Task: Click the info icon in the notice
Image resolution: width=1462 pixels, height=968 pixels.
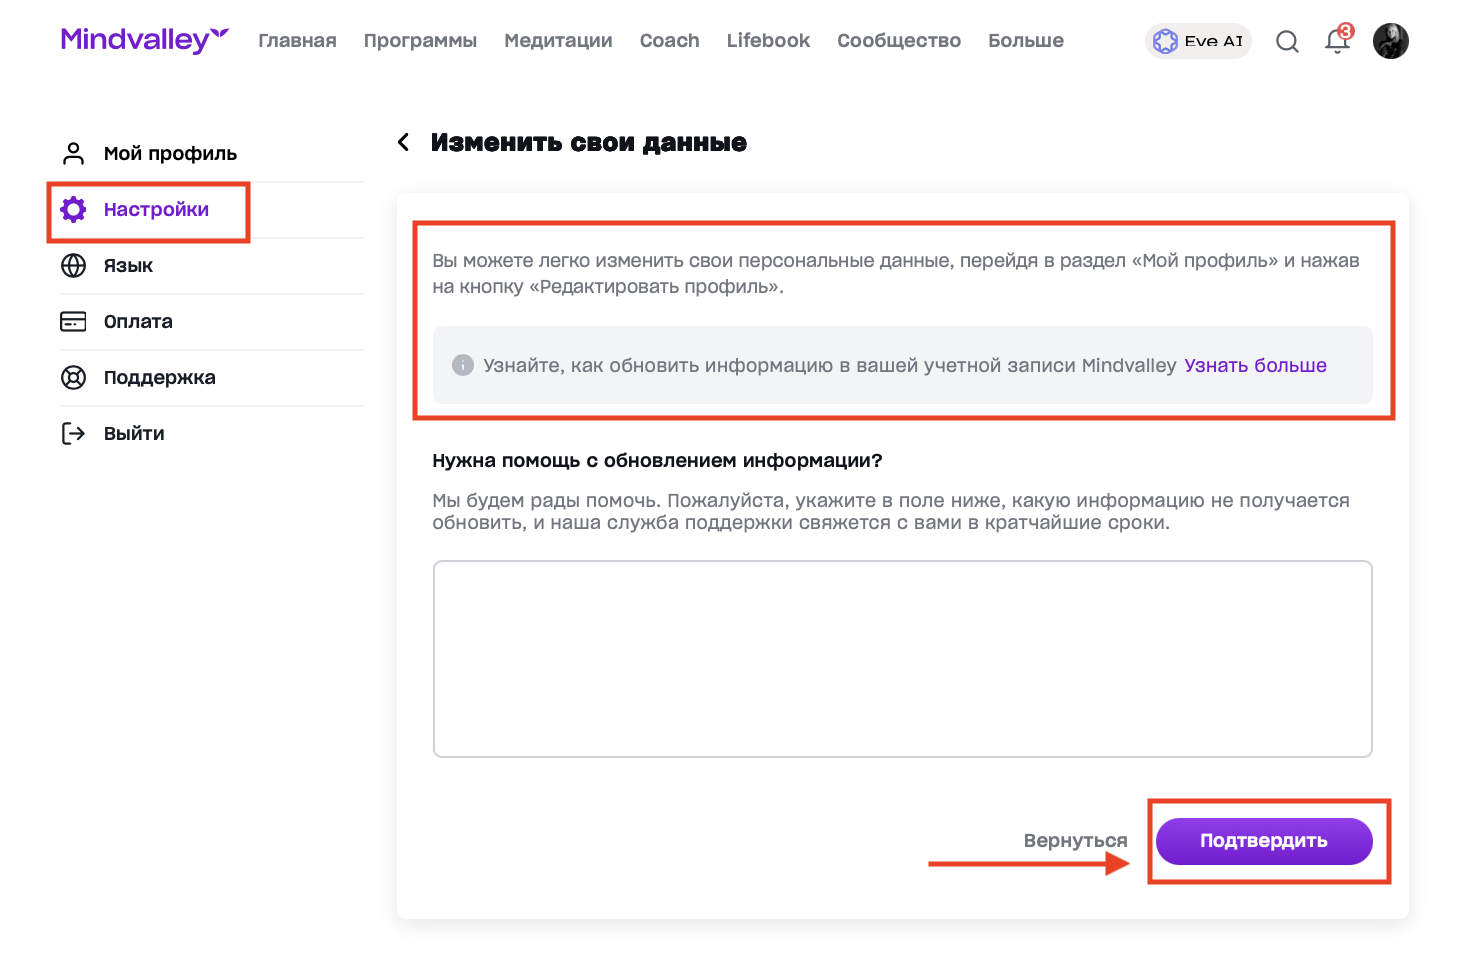Action: coord(462,365)
